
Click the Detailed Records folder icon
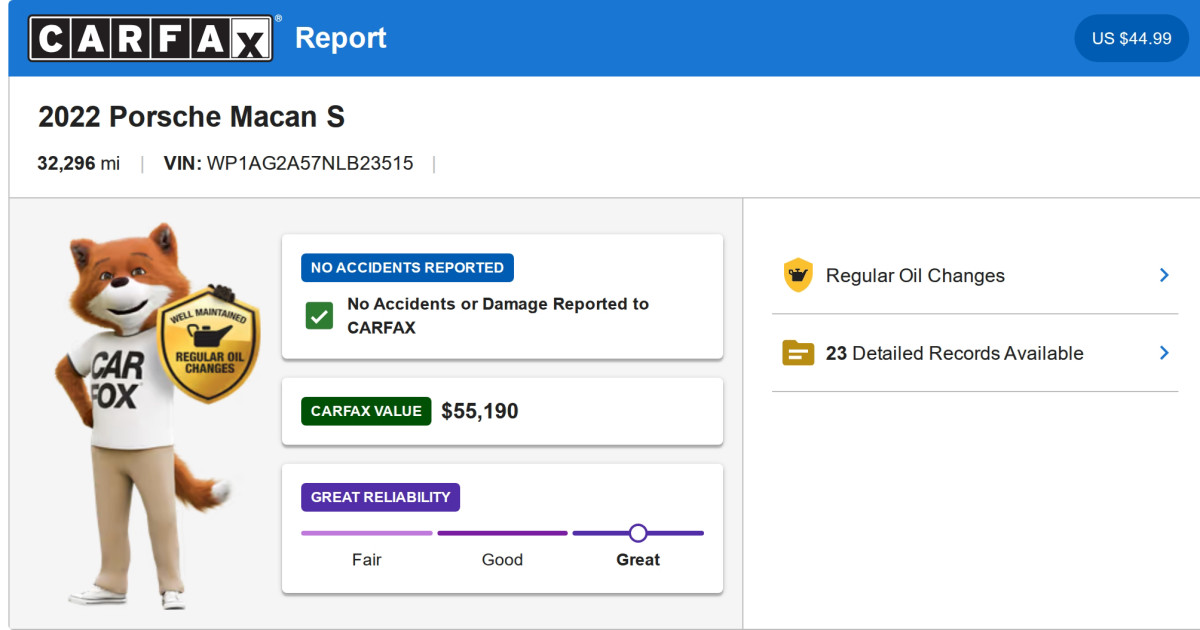(x=798, y=353)
